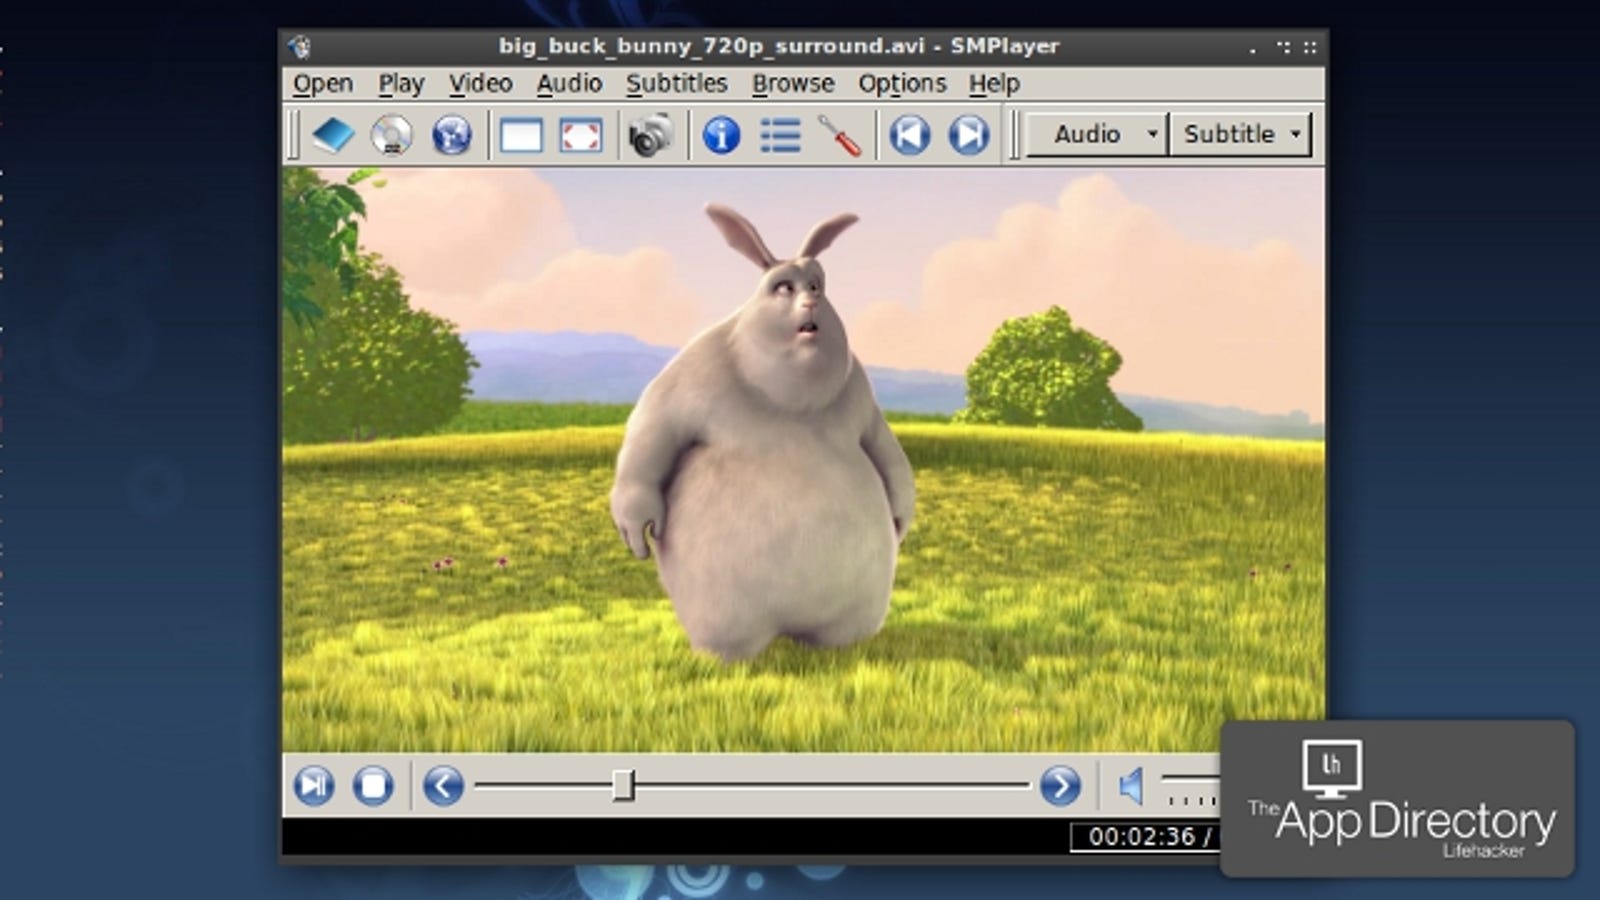Screen dimensions: 1600x900
Task: Open the Browse menu
Action: click(793, 83)
